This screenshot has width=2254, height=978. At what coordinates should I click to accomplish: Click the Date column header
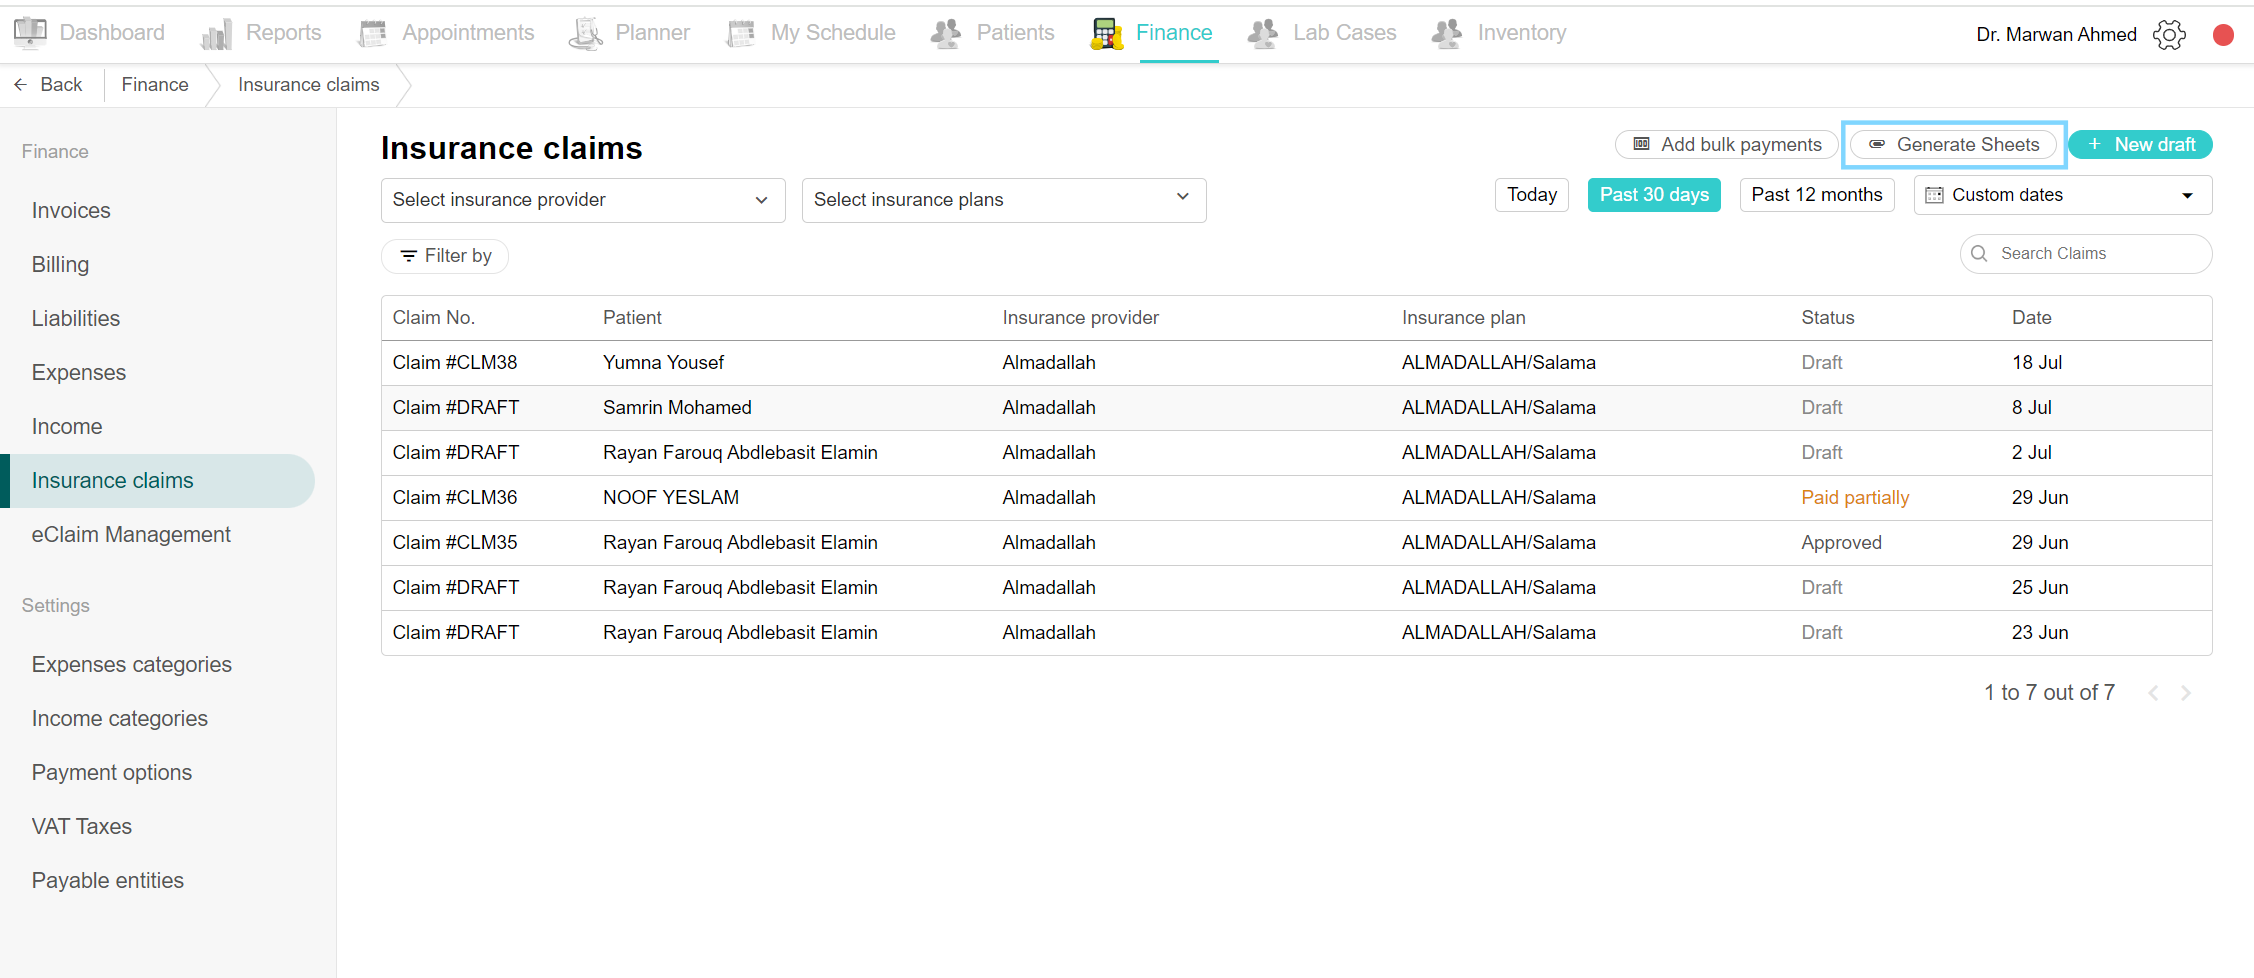click(2031, 318)
